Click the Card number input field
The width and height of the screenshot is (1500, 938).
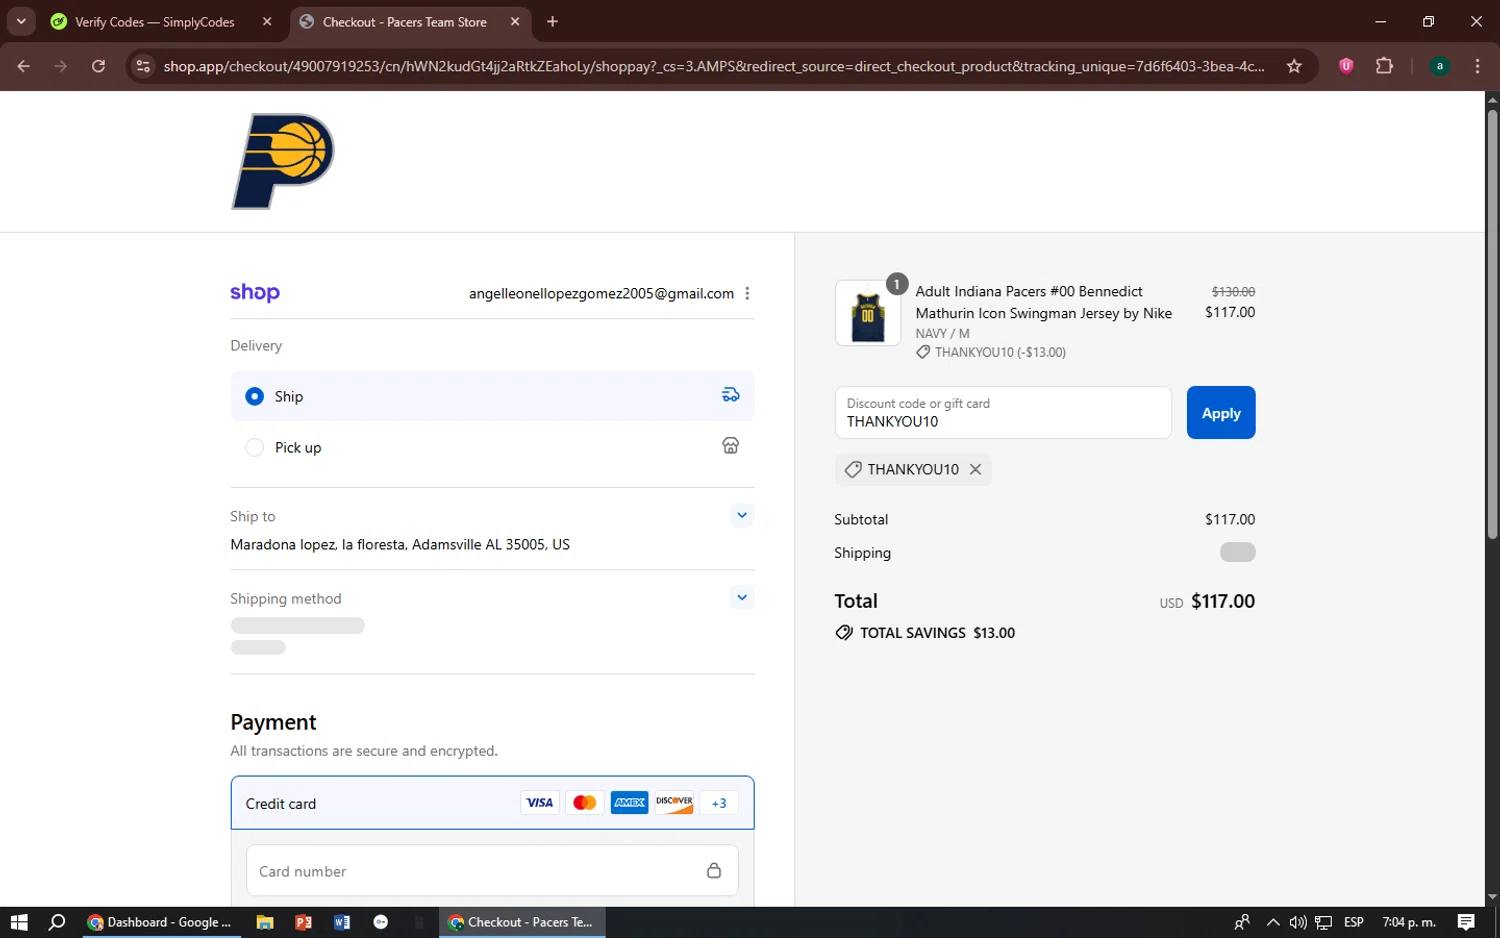pos(492,871)
